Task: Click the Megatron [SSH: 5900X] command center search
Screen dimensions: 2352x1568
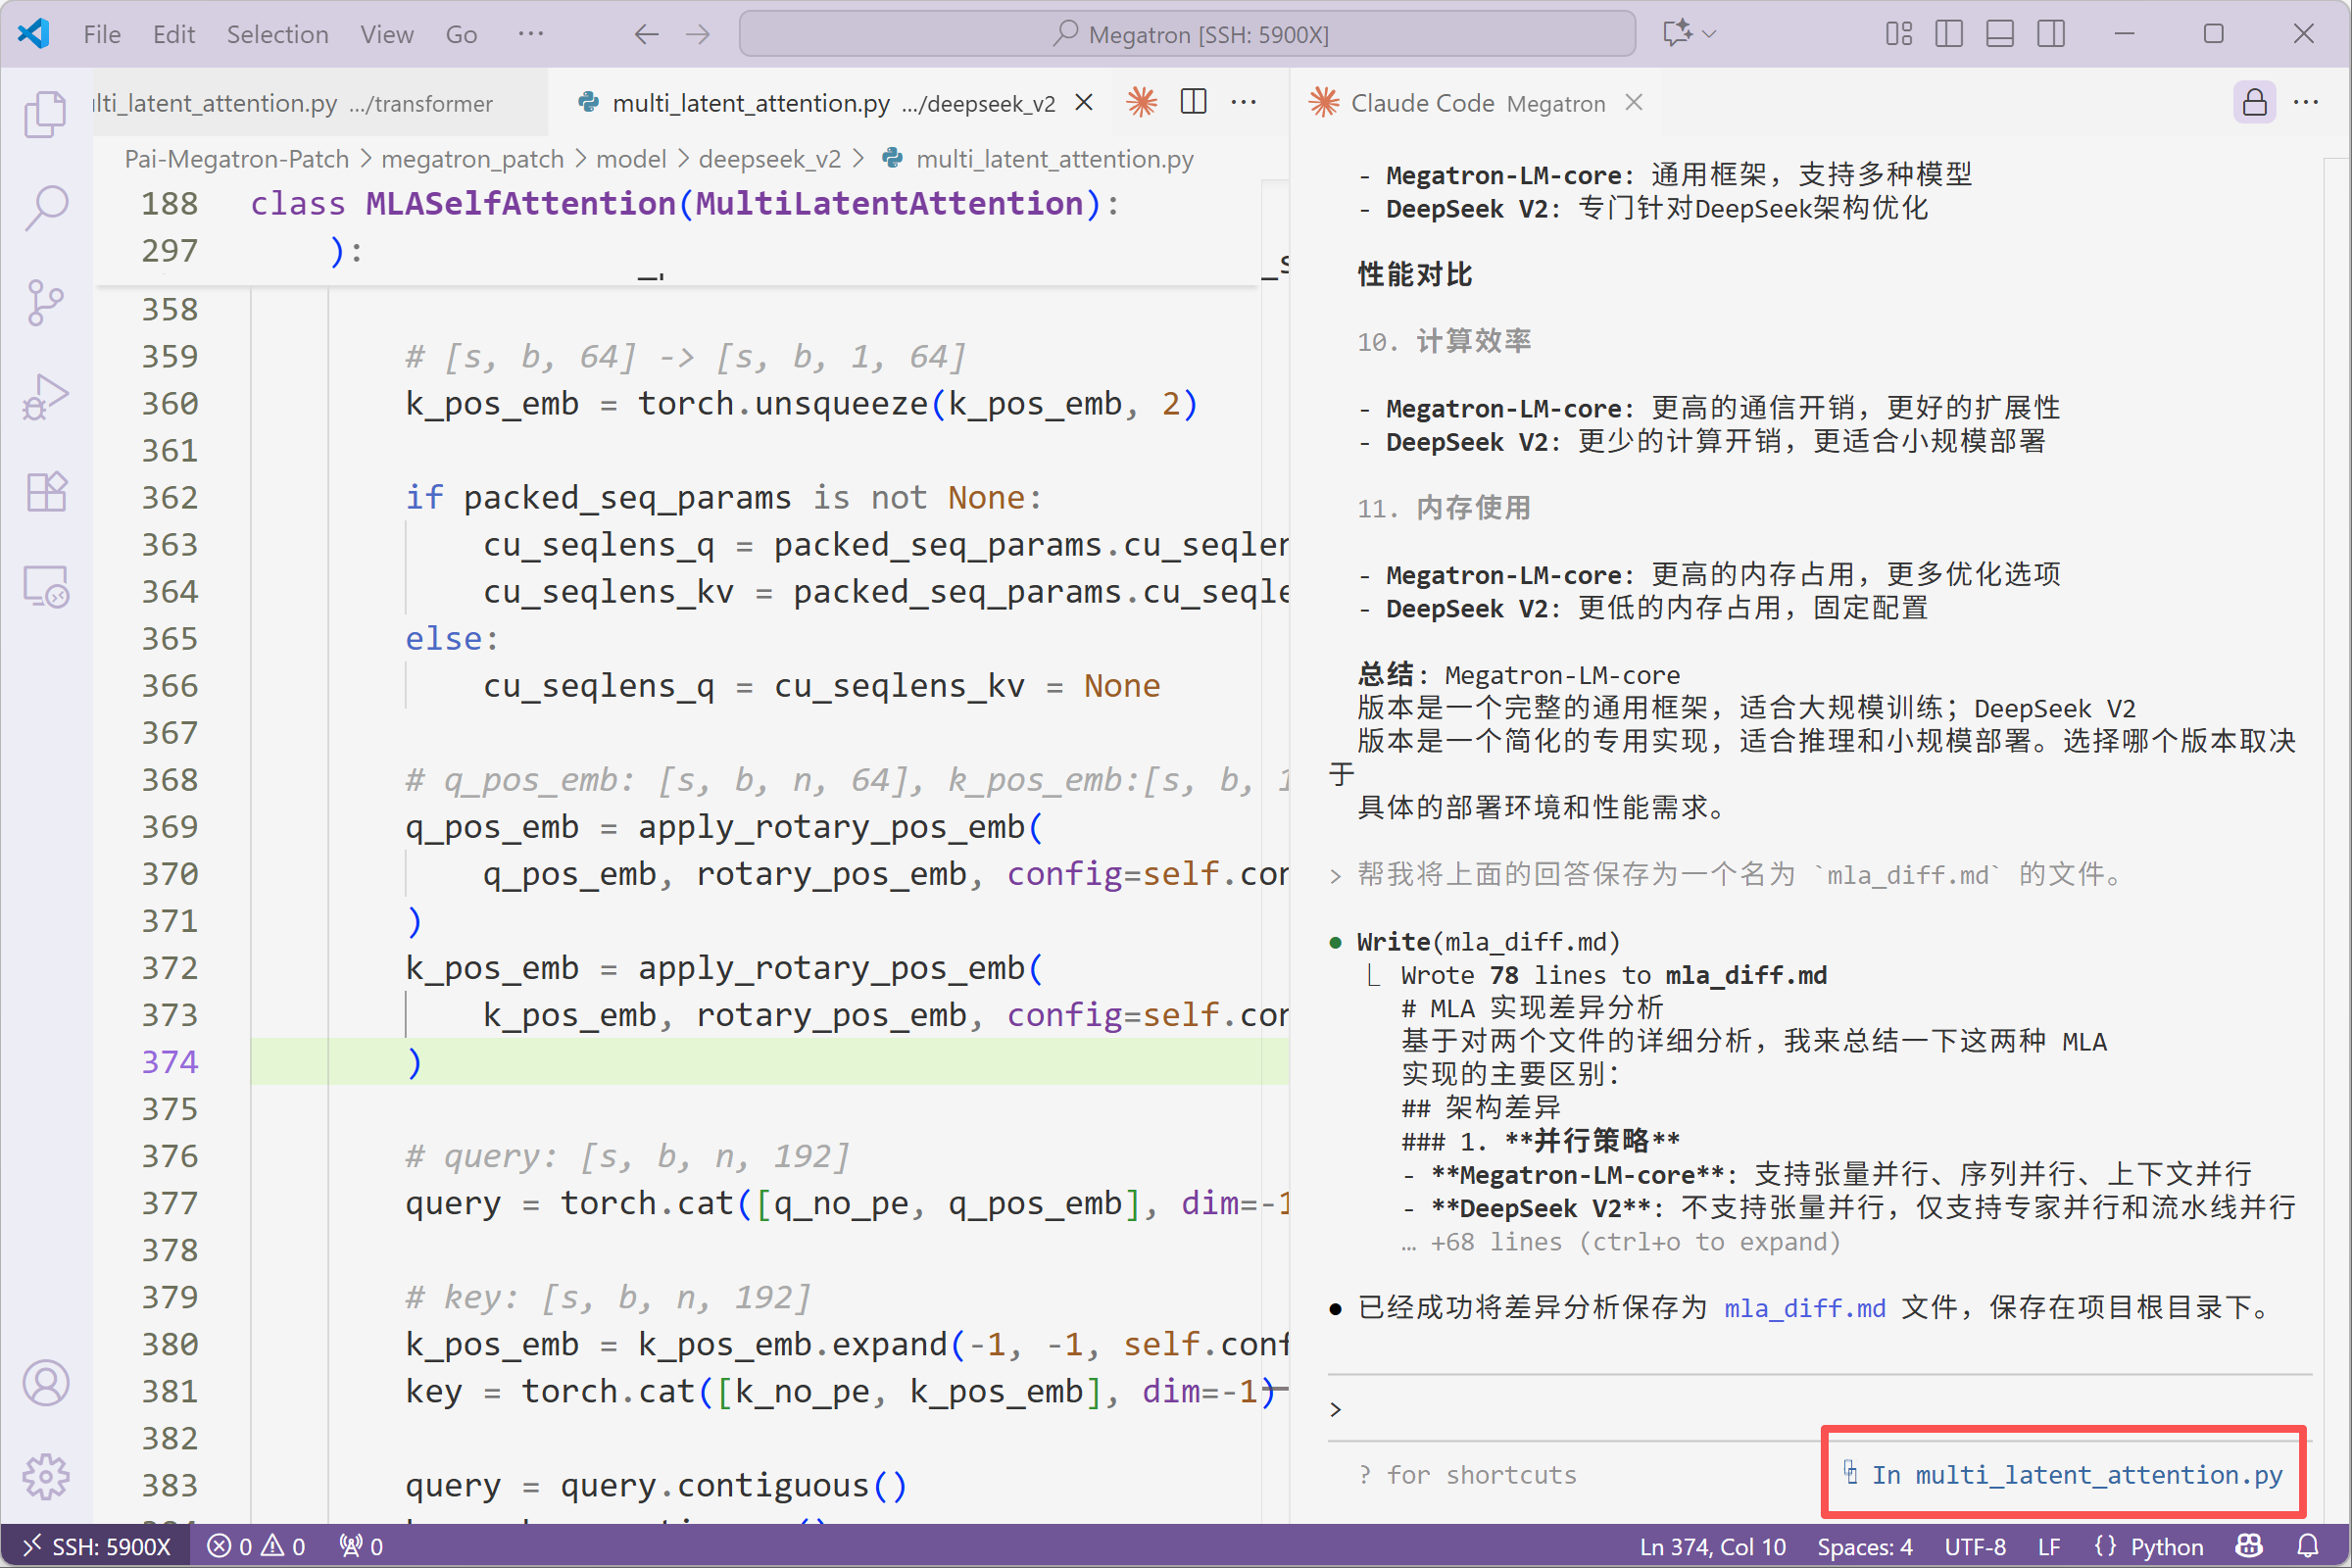Action: pyautogui.click(x=1187, y=34)
